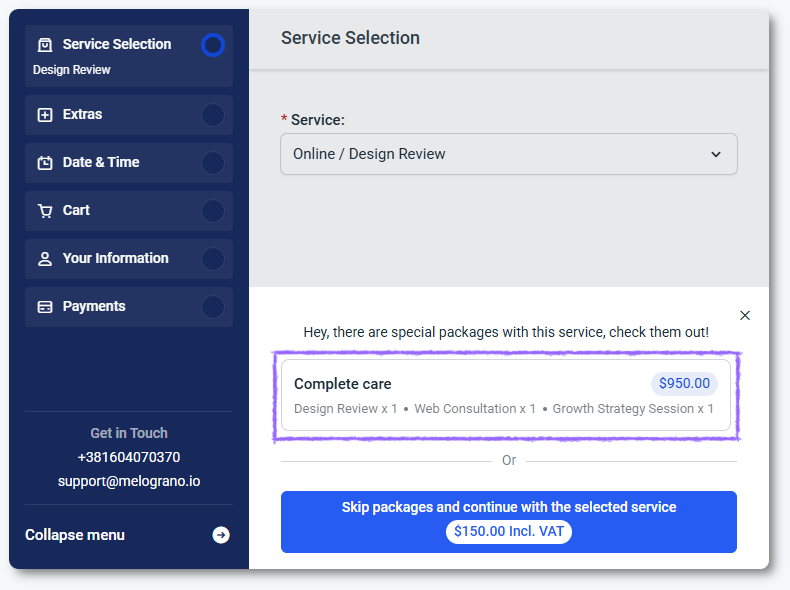Close the special packages popup
Screen dimensions: 790x590
745,315
